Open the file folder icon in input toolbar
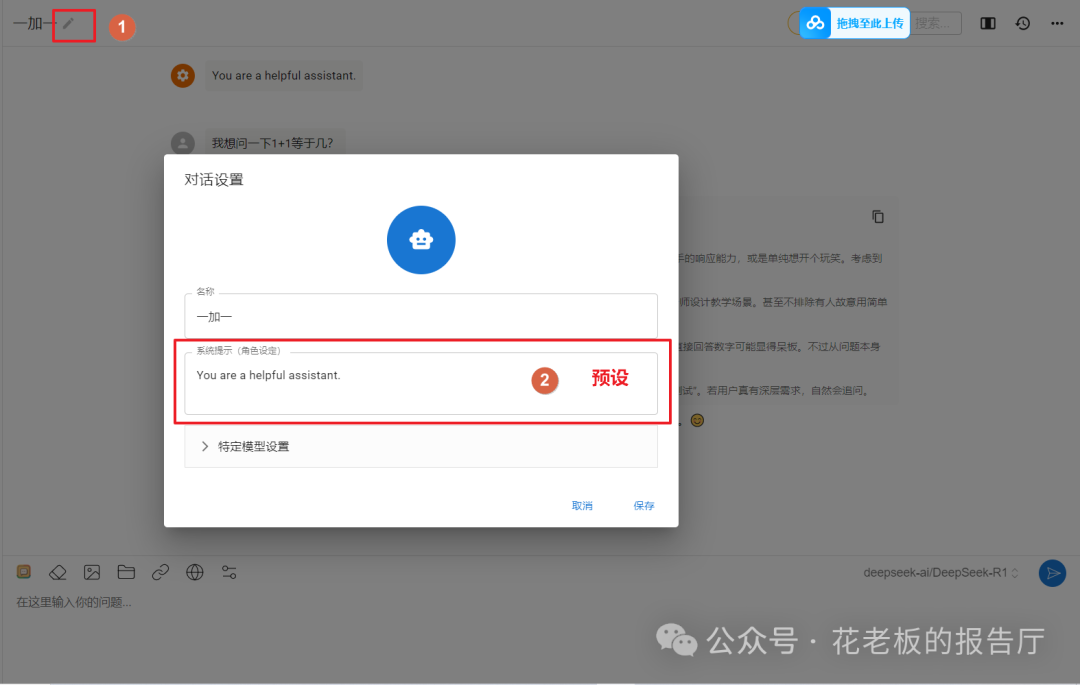Image resolution: width=1080 pixels, height=685 pixels. (126, 572)
